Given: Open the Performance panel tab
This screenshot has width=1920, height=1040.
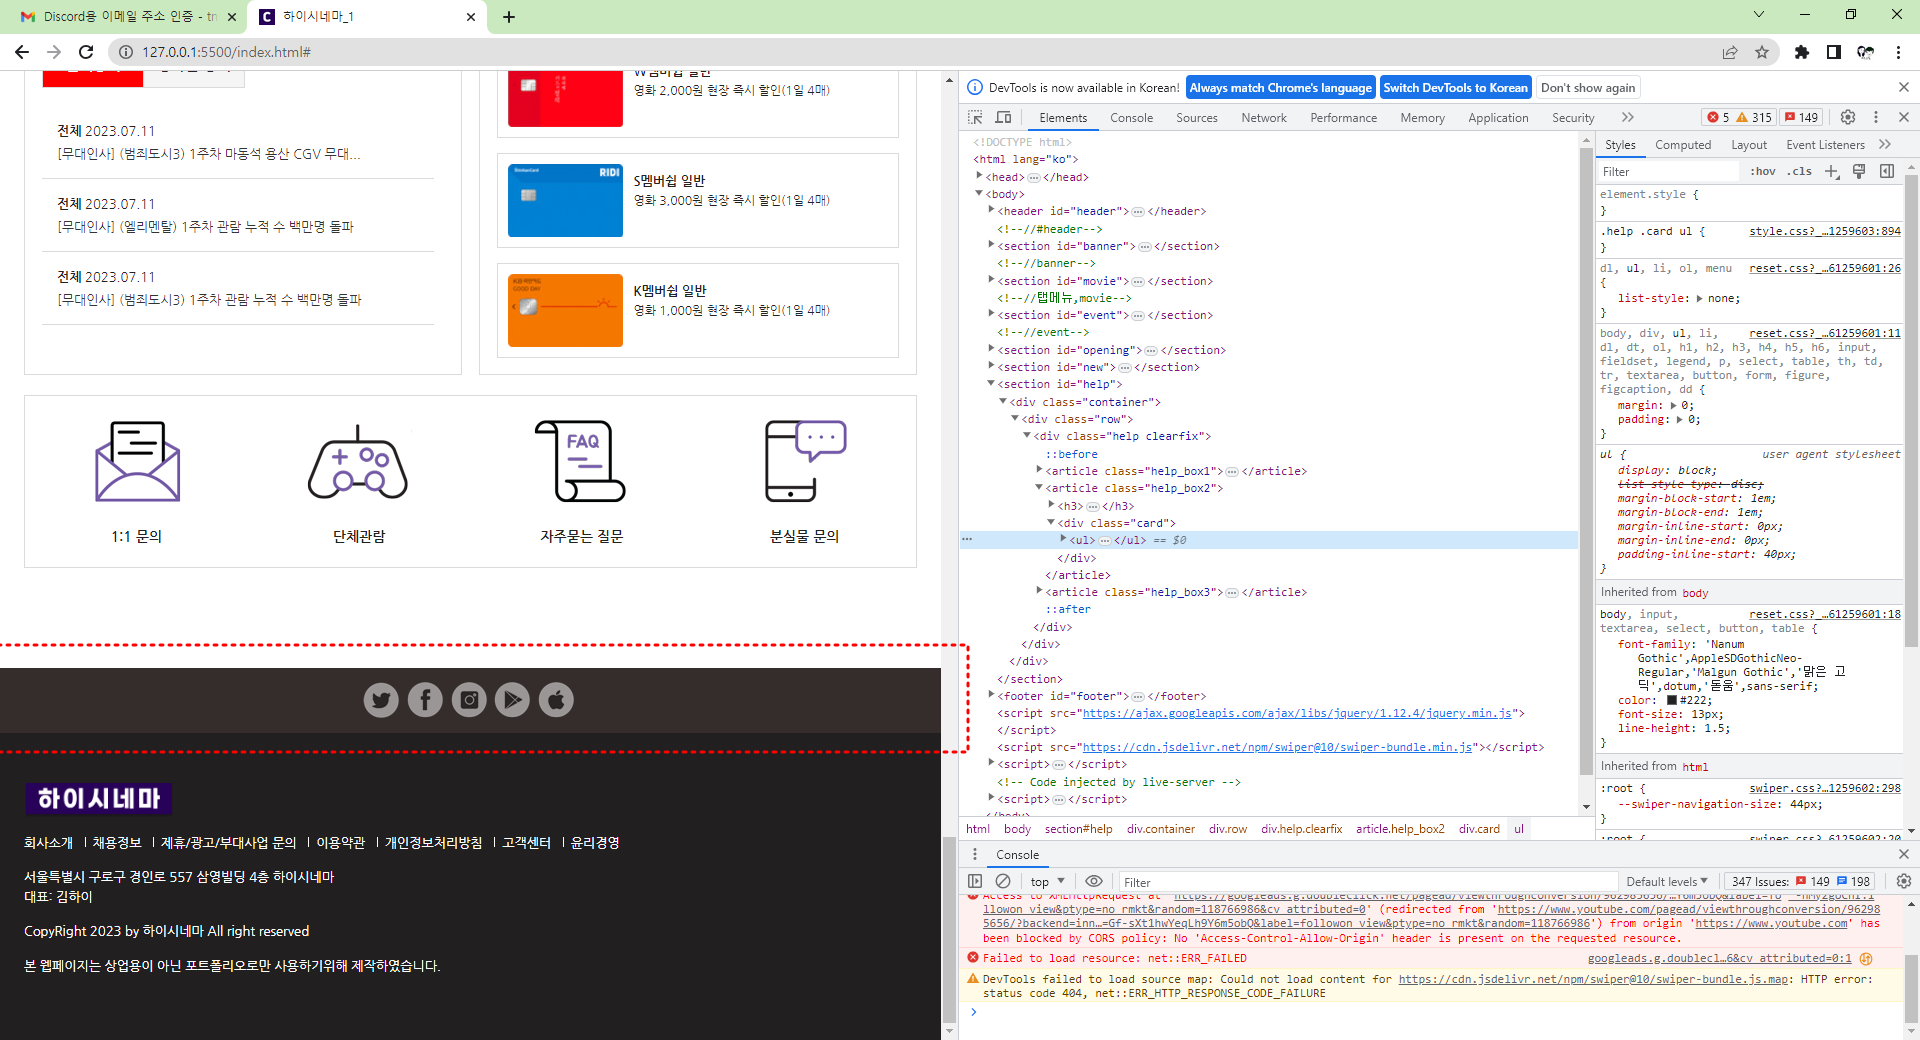Looking at the screenshot, I should (x=1343, y=117).
